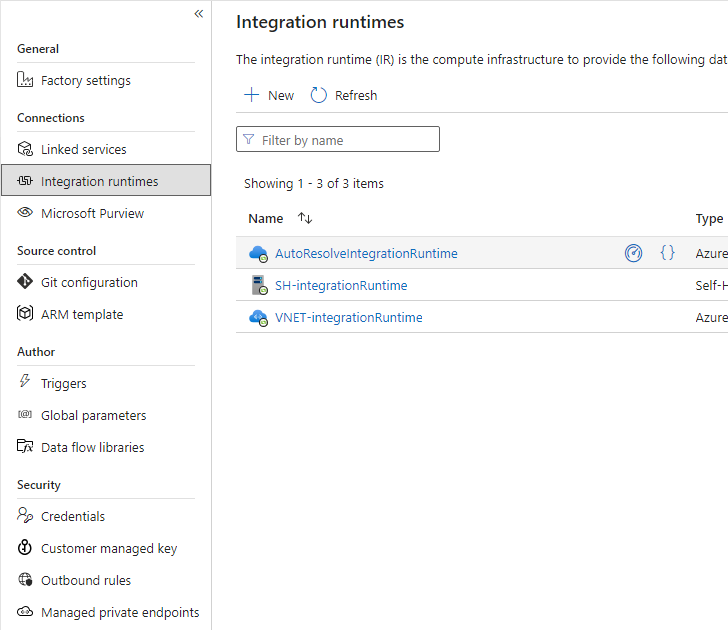728x630 pixels.
Task: Create a New integration runtime
Action: pos(269,95)
